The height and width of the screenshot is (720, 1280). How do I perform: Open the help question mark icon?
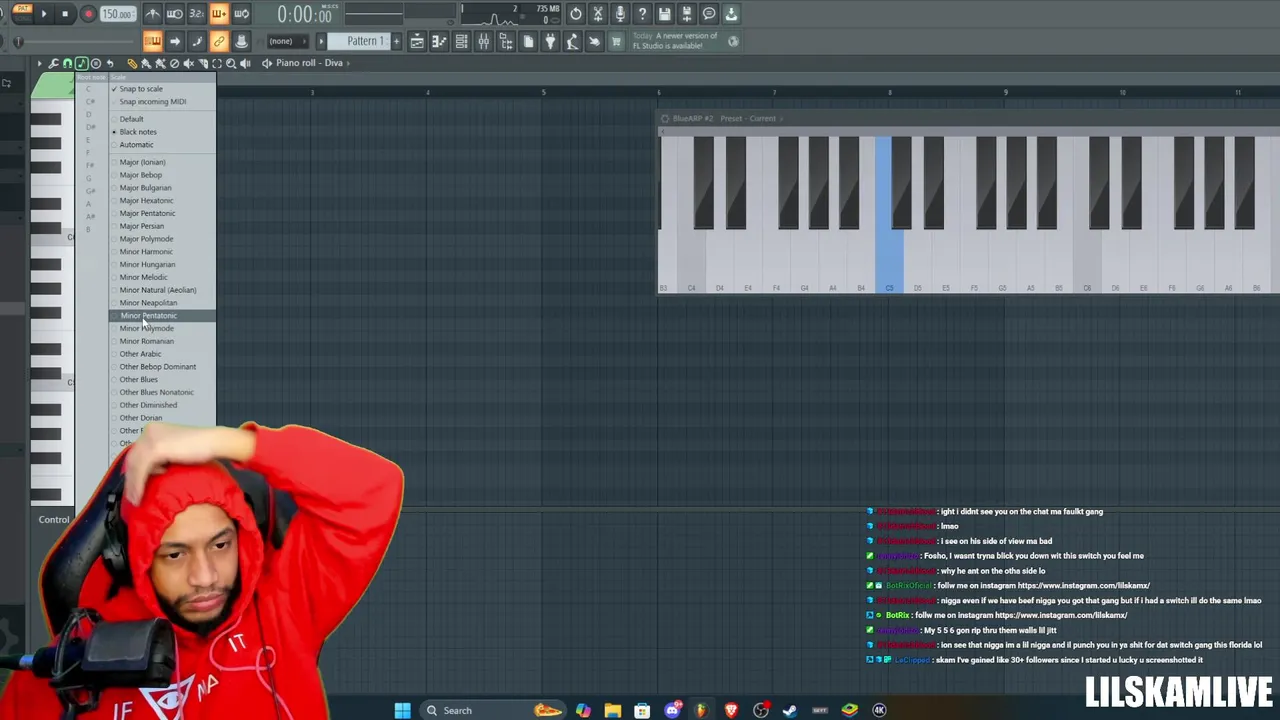pyautogui.click(x=642, y=14)
